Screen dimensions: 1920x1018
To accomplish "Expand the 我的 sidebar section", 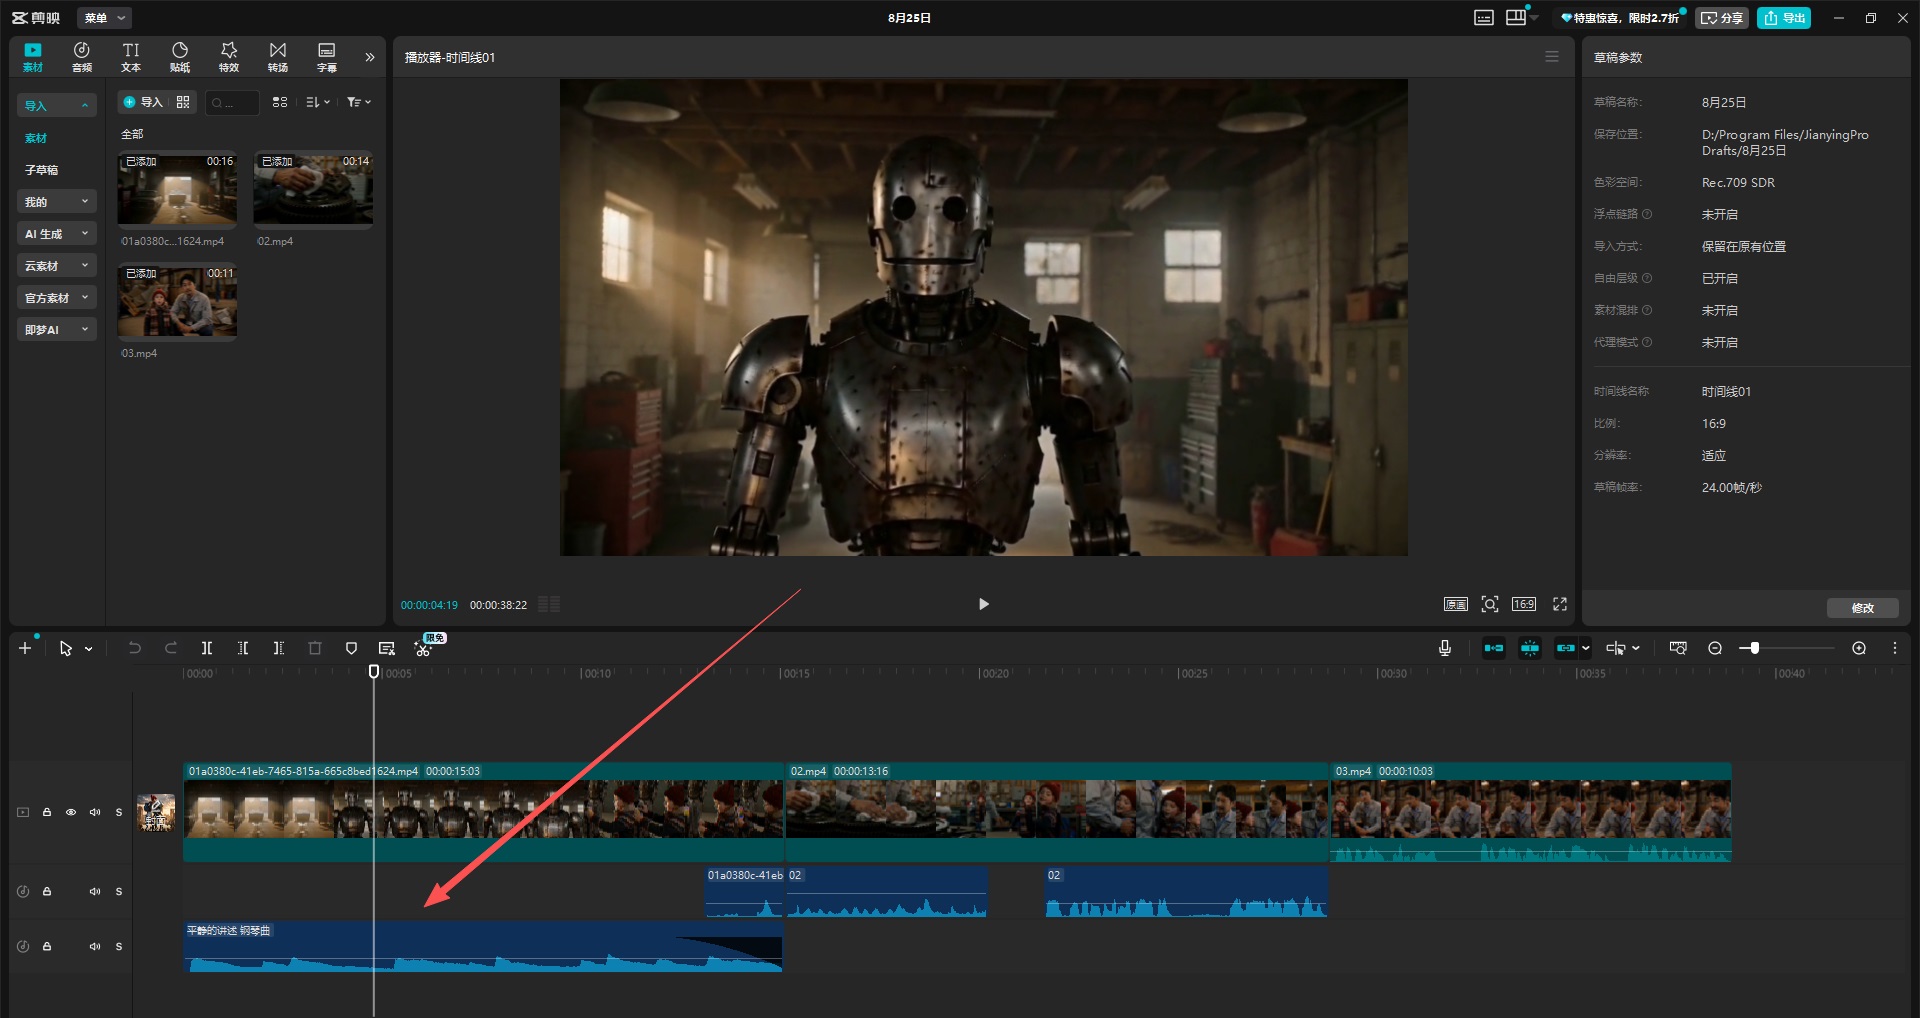I will tap(57, 202).
